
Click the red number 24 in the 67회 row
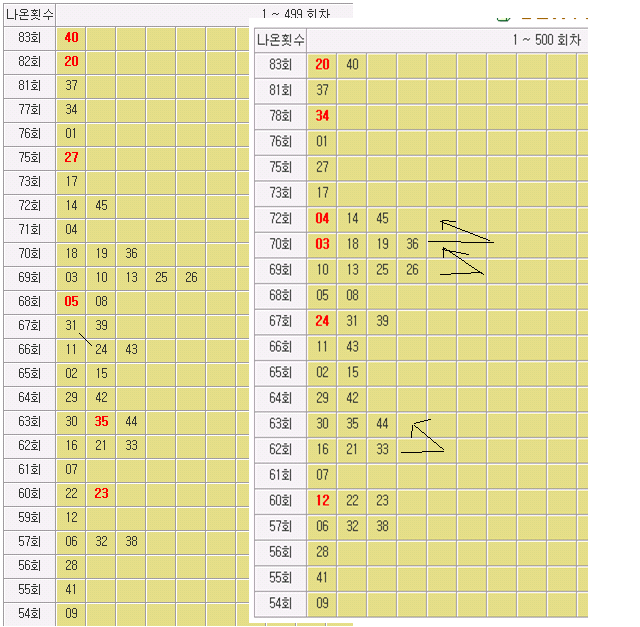click(x=322, y=321)
